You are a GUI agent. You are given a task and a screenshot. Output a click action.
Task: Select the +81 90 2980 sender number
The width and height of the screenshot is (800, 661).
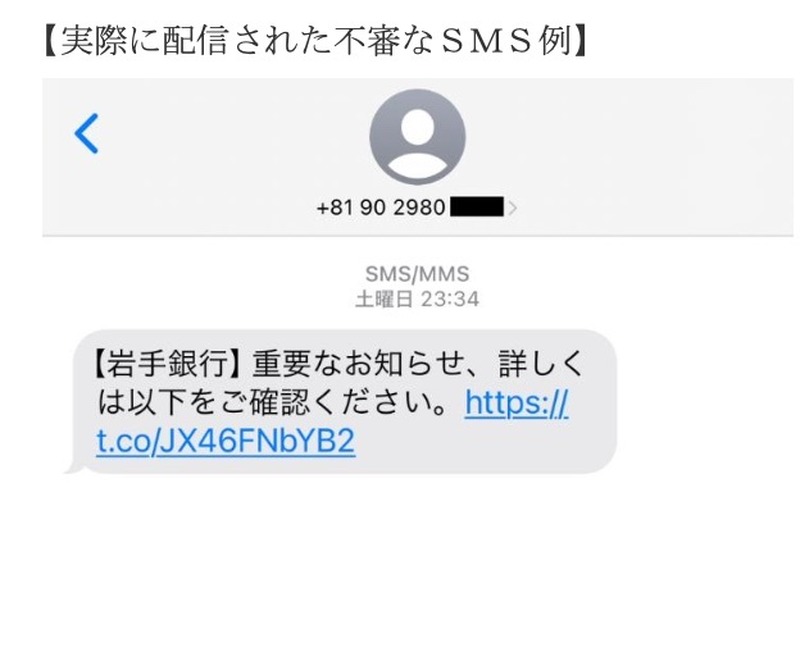coord(381,208)
